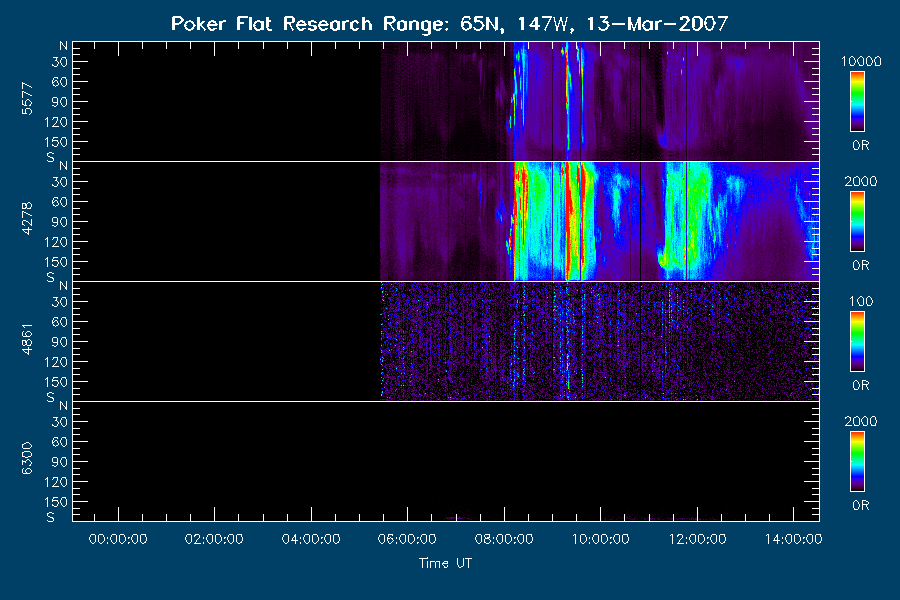Click the 90 tick label on 5577 axis
Image resolution: width=900 pixels, height=600 pixels.
point(60,102)
